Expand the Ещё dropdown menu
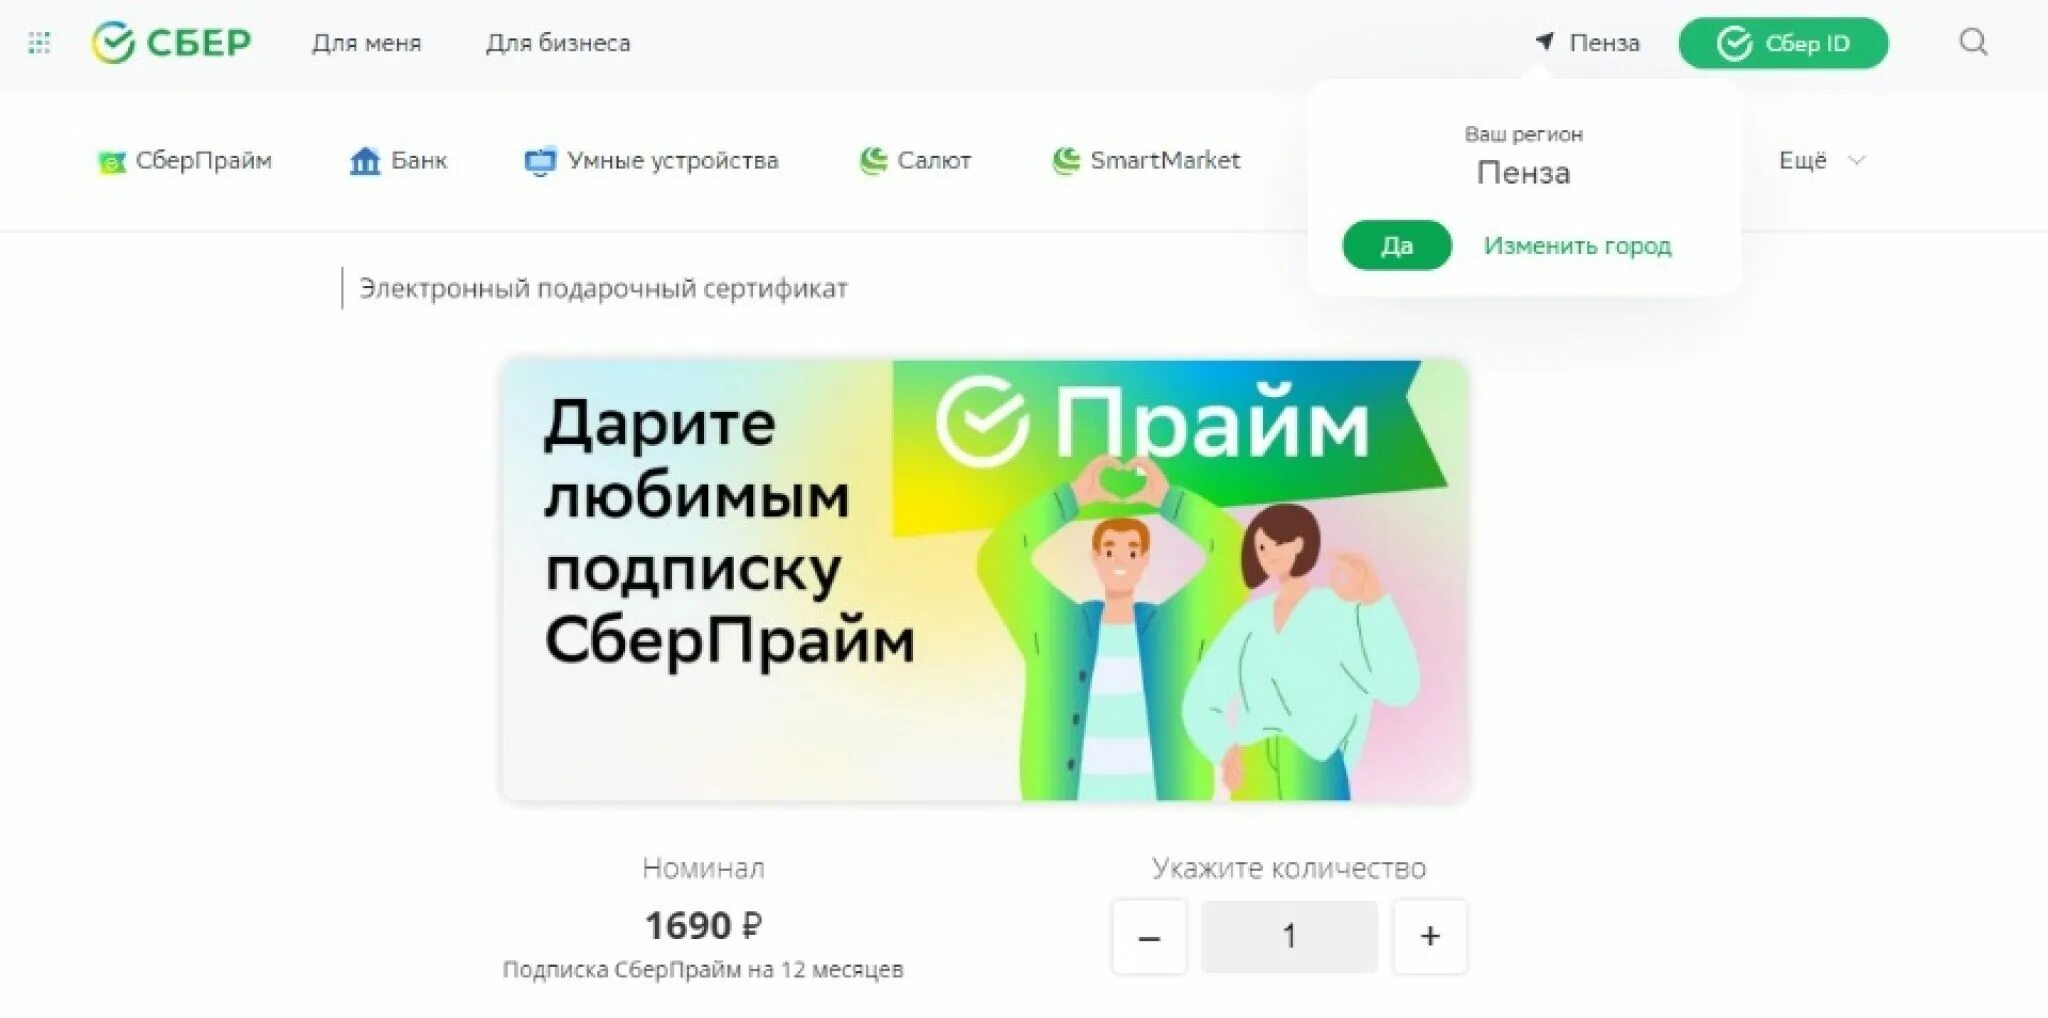The width and height of the screenshot is (2048, 1018). 1821,160
